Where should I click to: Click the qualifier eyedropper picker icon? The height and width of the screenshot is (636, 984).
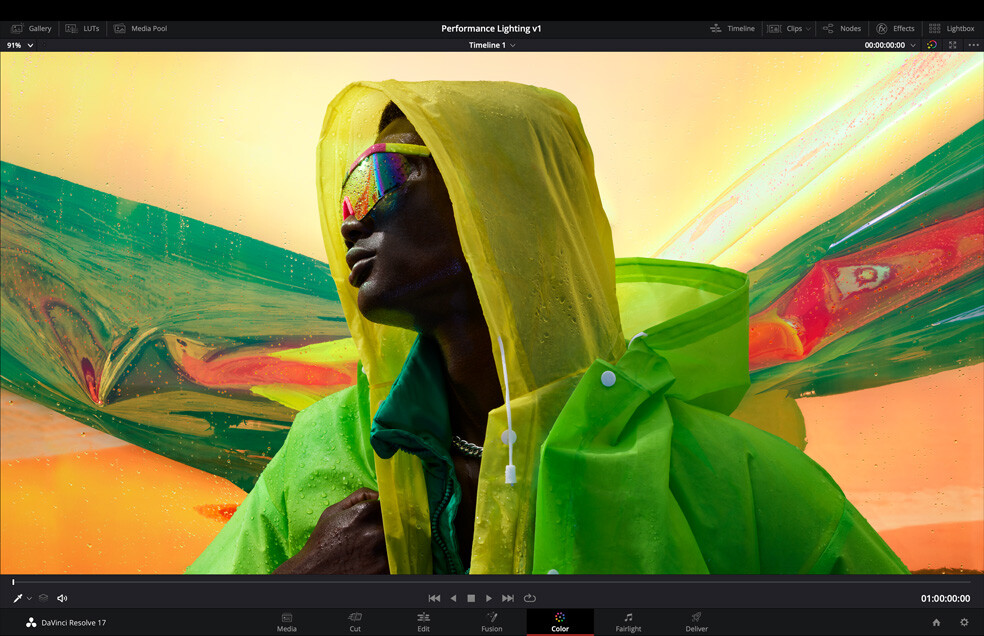18,598
